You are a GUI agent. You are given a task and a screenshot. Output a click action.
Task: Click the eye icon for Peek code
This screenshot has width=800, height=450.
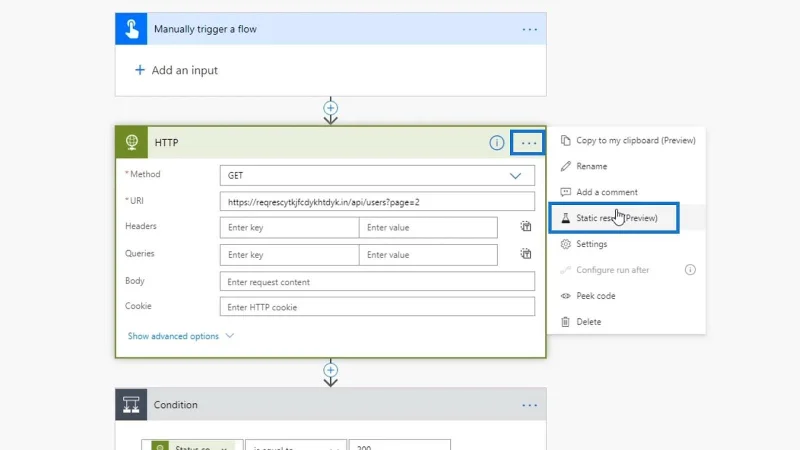565,296
